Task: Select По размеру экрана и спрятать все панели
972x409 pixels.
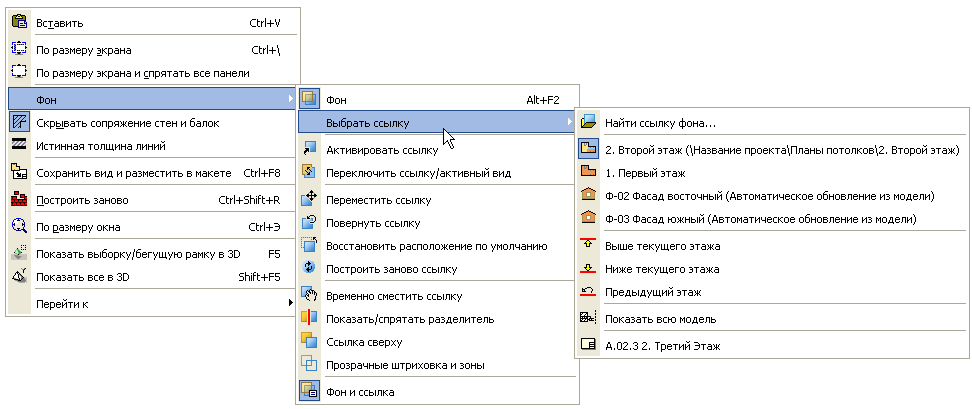Action: pos(151,73)
